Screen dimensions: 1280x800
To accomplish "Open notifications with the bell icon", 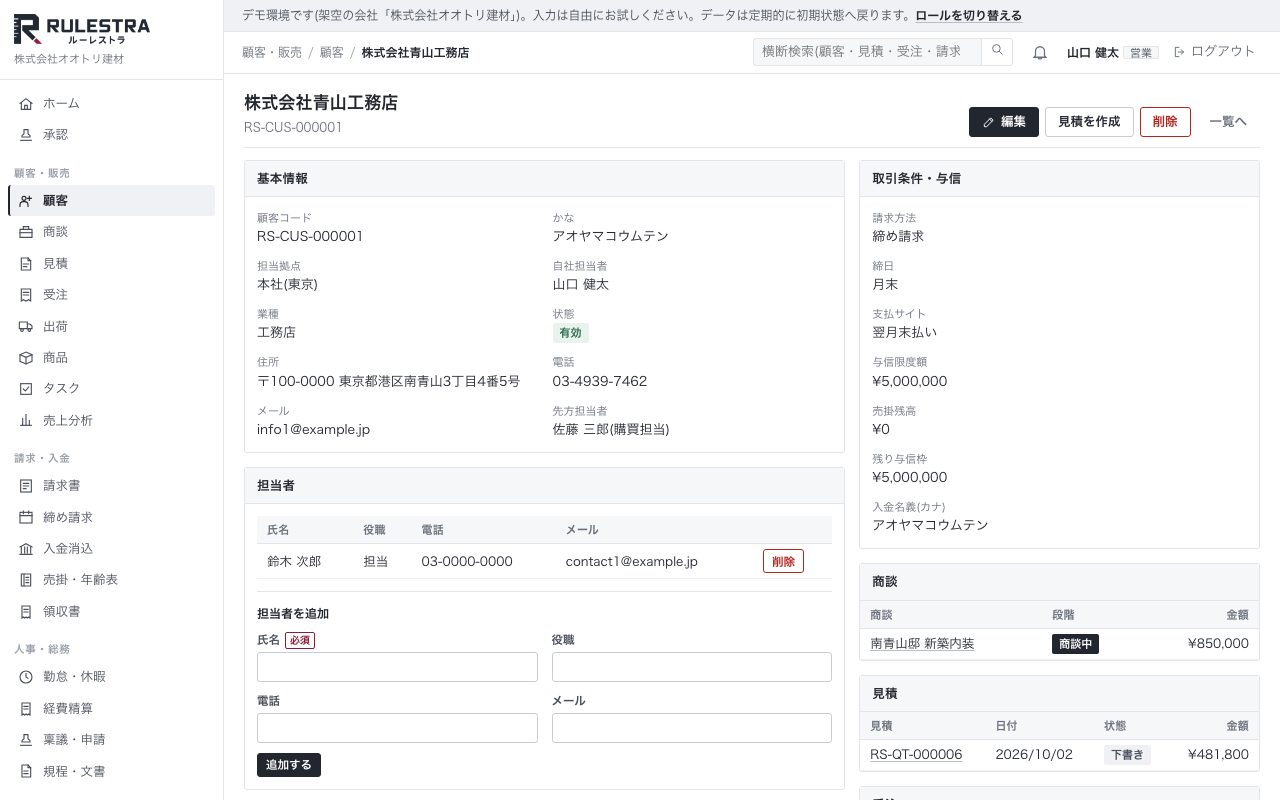I will [x=1040, y=52].
